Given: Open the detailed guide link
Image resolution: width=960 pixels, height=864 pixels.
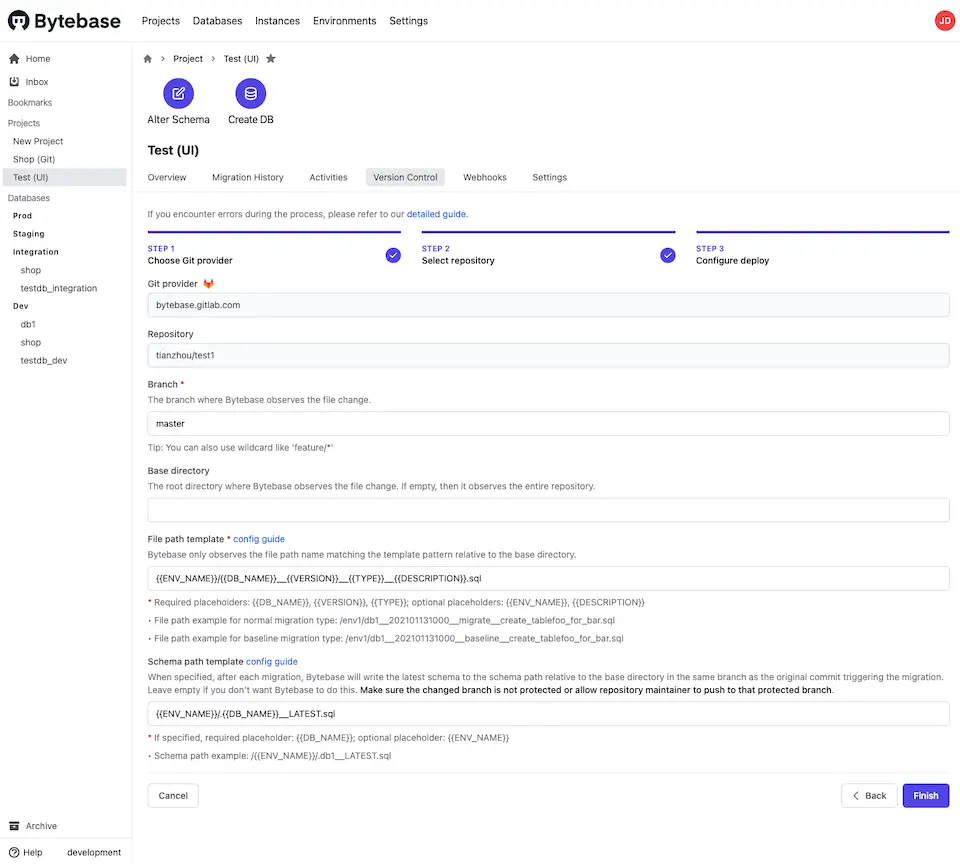Looking at the screenshot, I should (436, 214).
